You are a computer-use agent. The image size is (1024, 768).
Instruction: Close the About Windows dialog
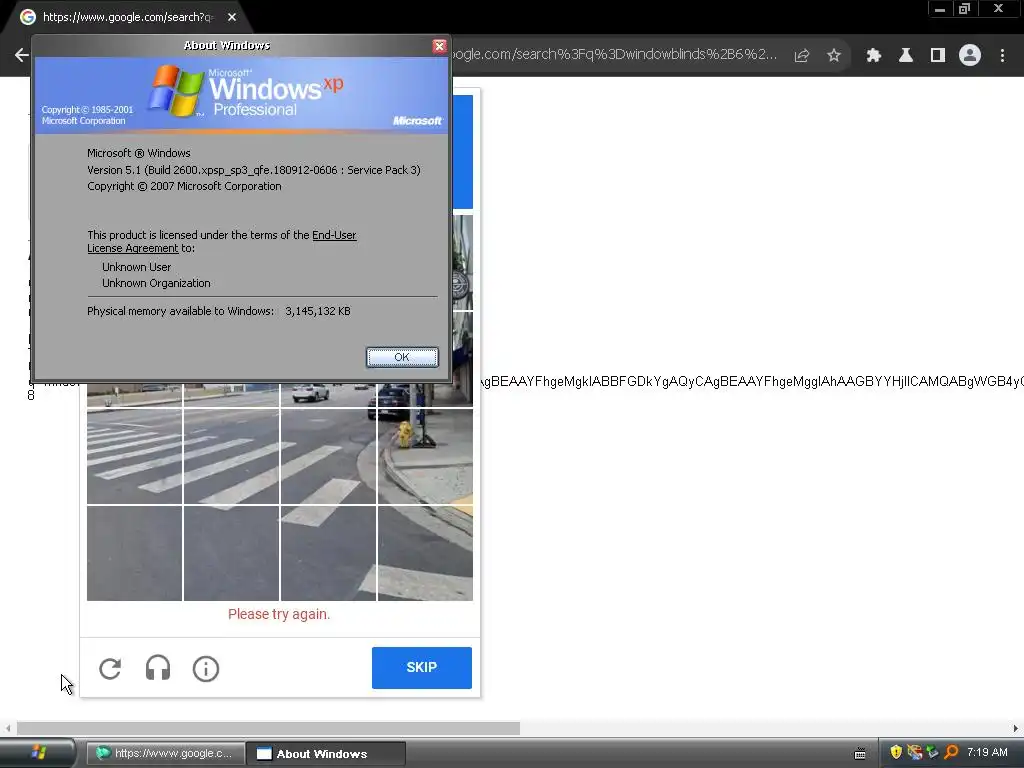tap(440, 46)
